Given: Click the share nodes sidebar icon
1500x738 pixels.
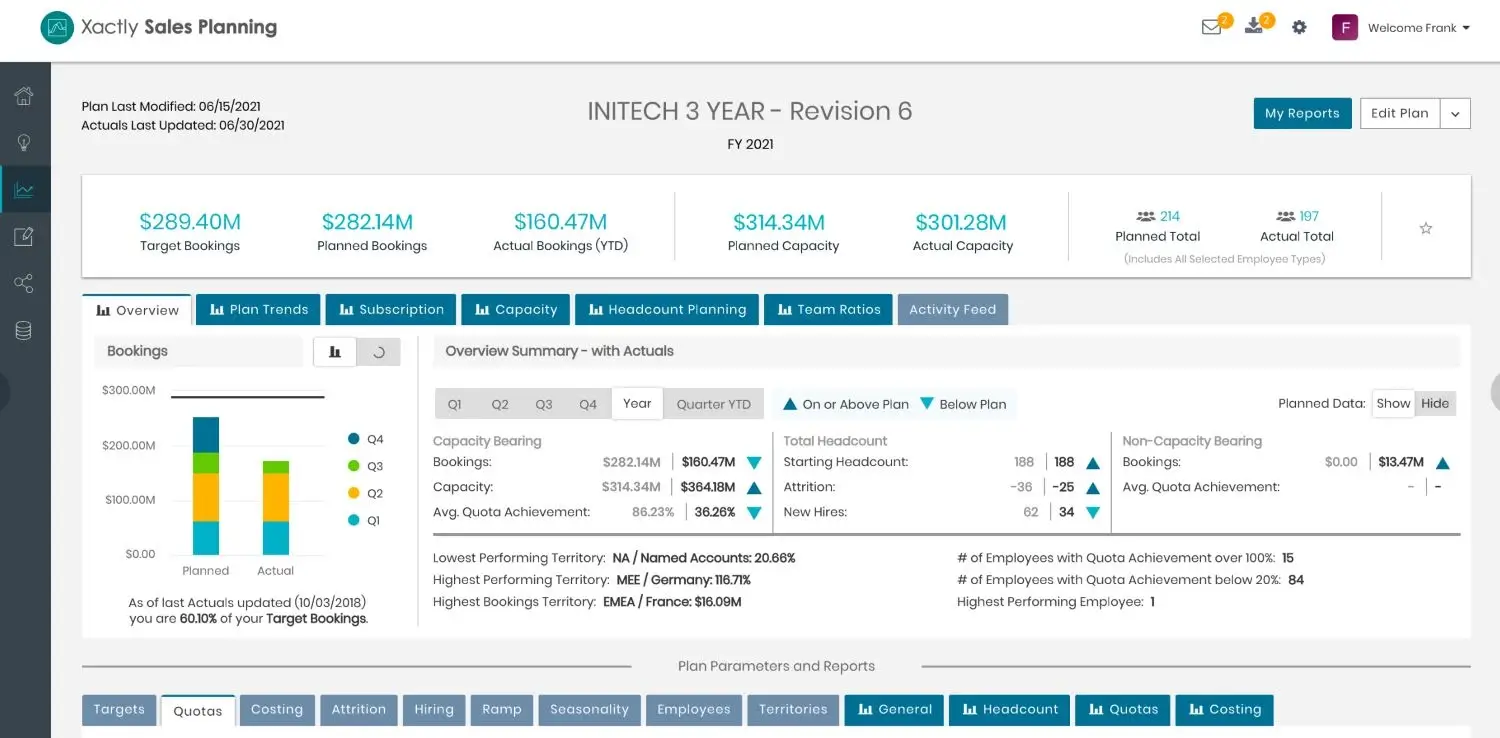Looking at the screenshot, I should (x=24, y=284).
